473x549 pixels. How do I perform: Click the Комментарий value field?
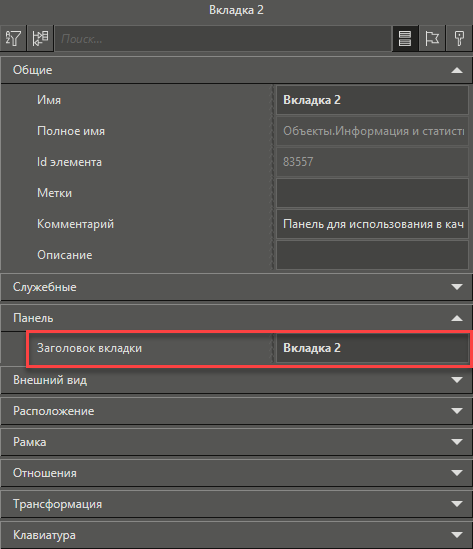(372, 224)
